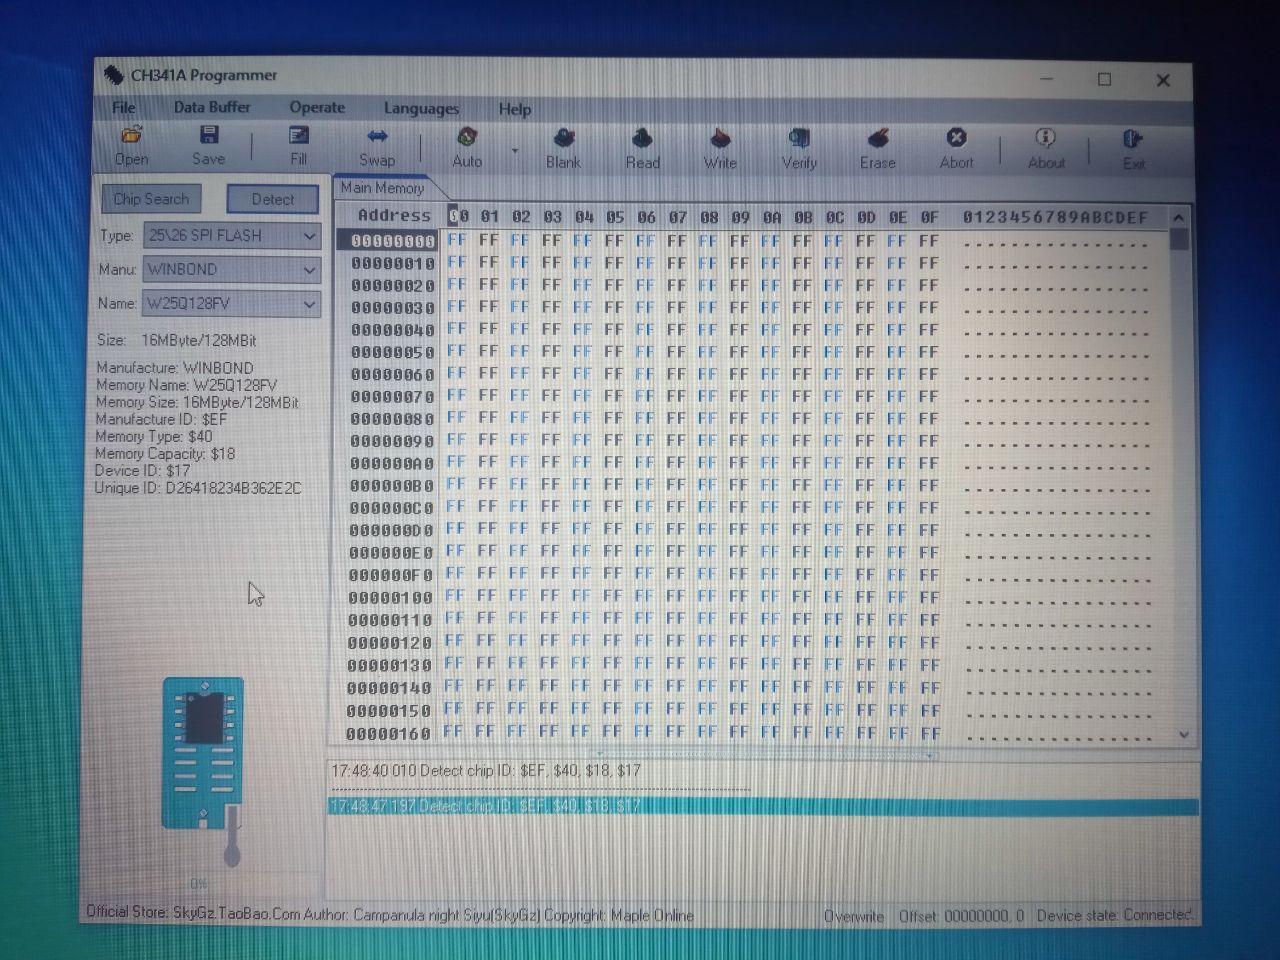Read the chip with the Read icon
1280x960 pixels.
642,148
